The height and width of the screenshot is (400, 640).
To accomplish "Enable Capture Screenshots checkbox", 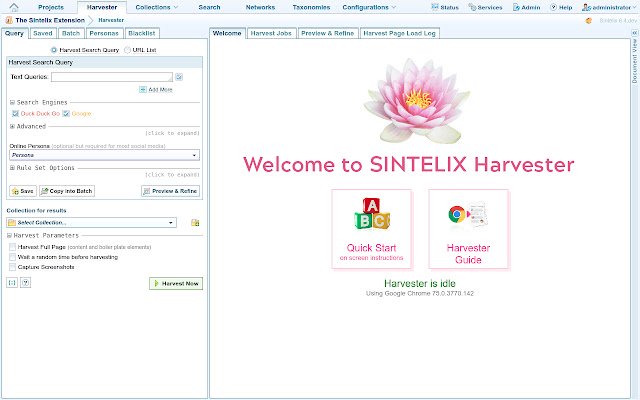I will (13, 267).
